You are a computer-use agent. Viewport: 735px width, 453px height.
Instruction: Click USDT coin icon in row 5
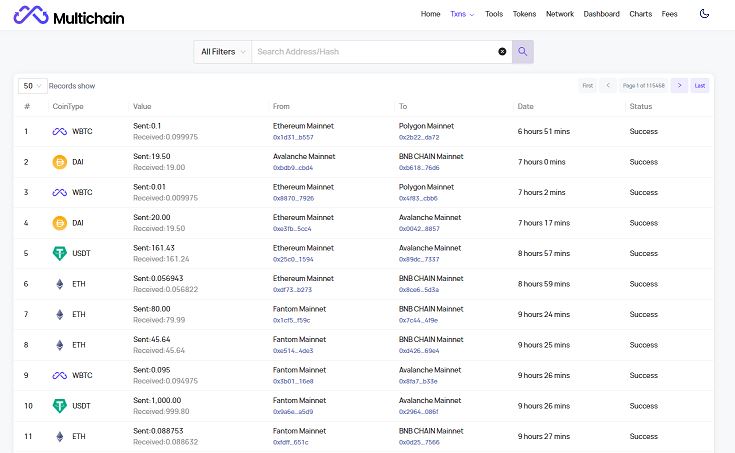[60, 254]
